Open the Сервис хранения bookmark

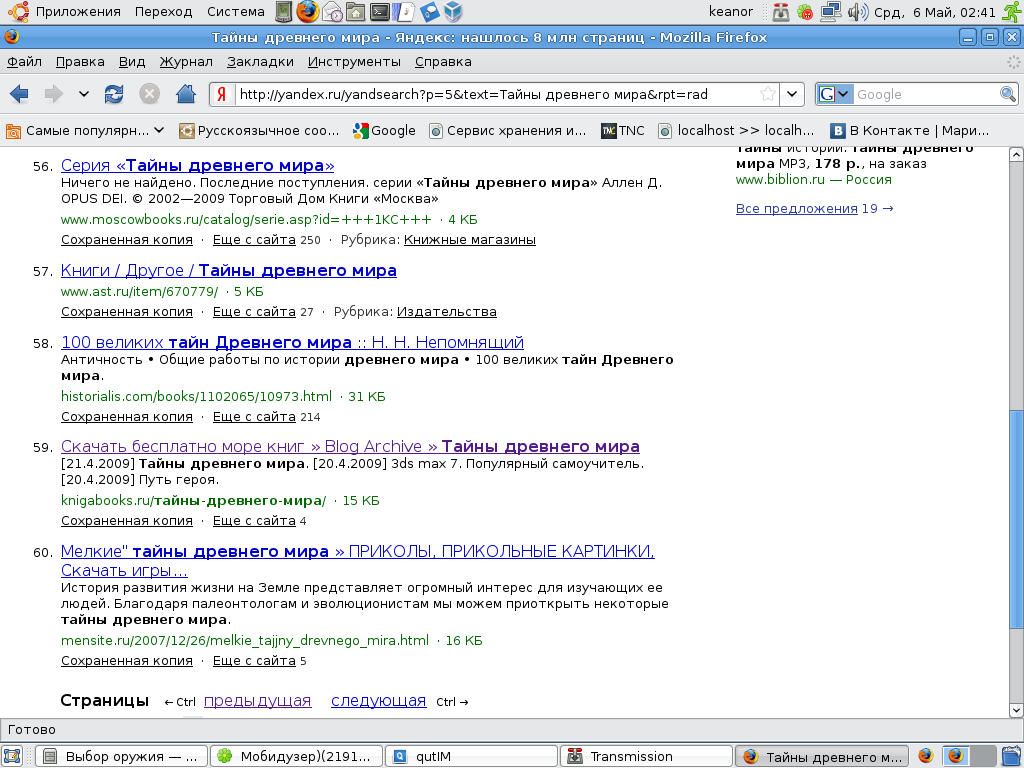[x=507, y=131]
